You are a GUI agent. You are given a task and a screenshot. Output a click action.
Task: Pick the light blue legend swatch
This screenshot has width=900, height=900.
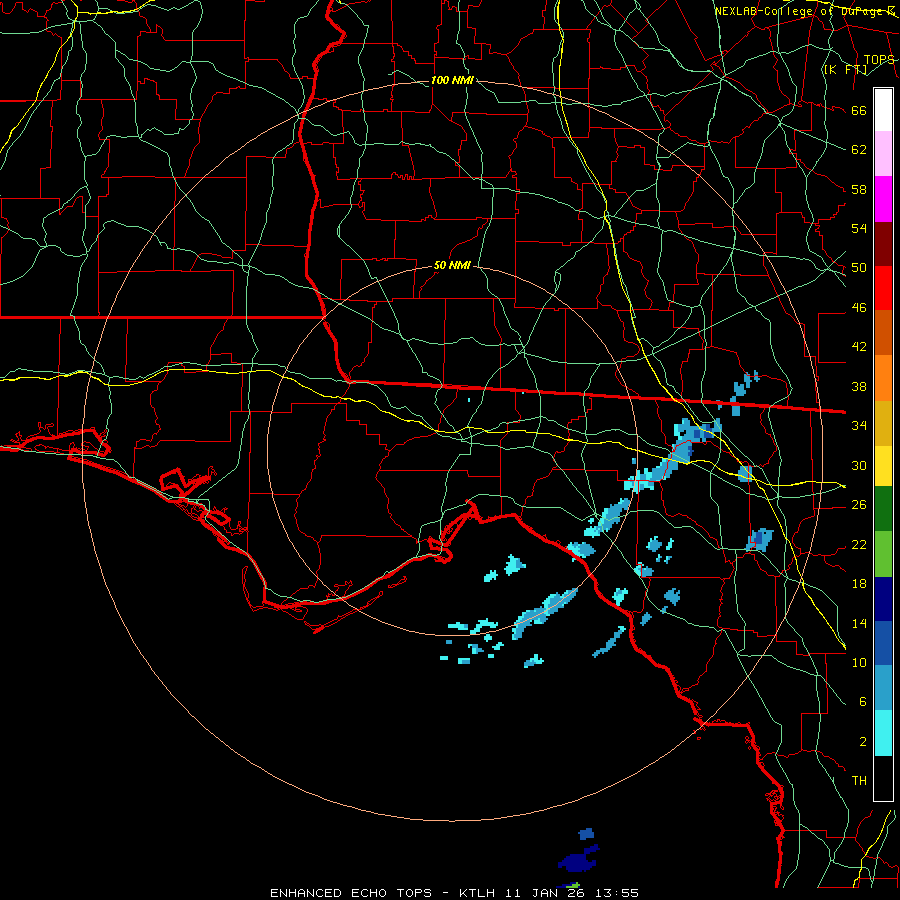883,688
